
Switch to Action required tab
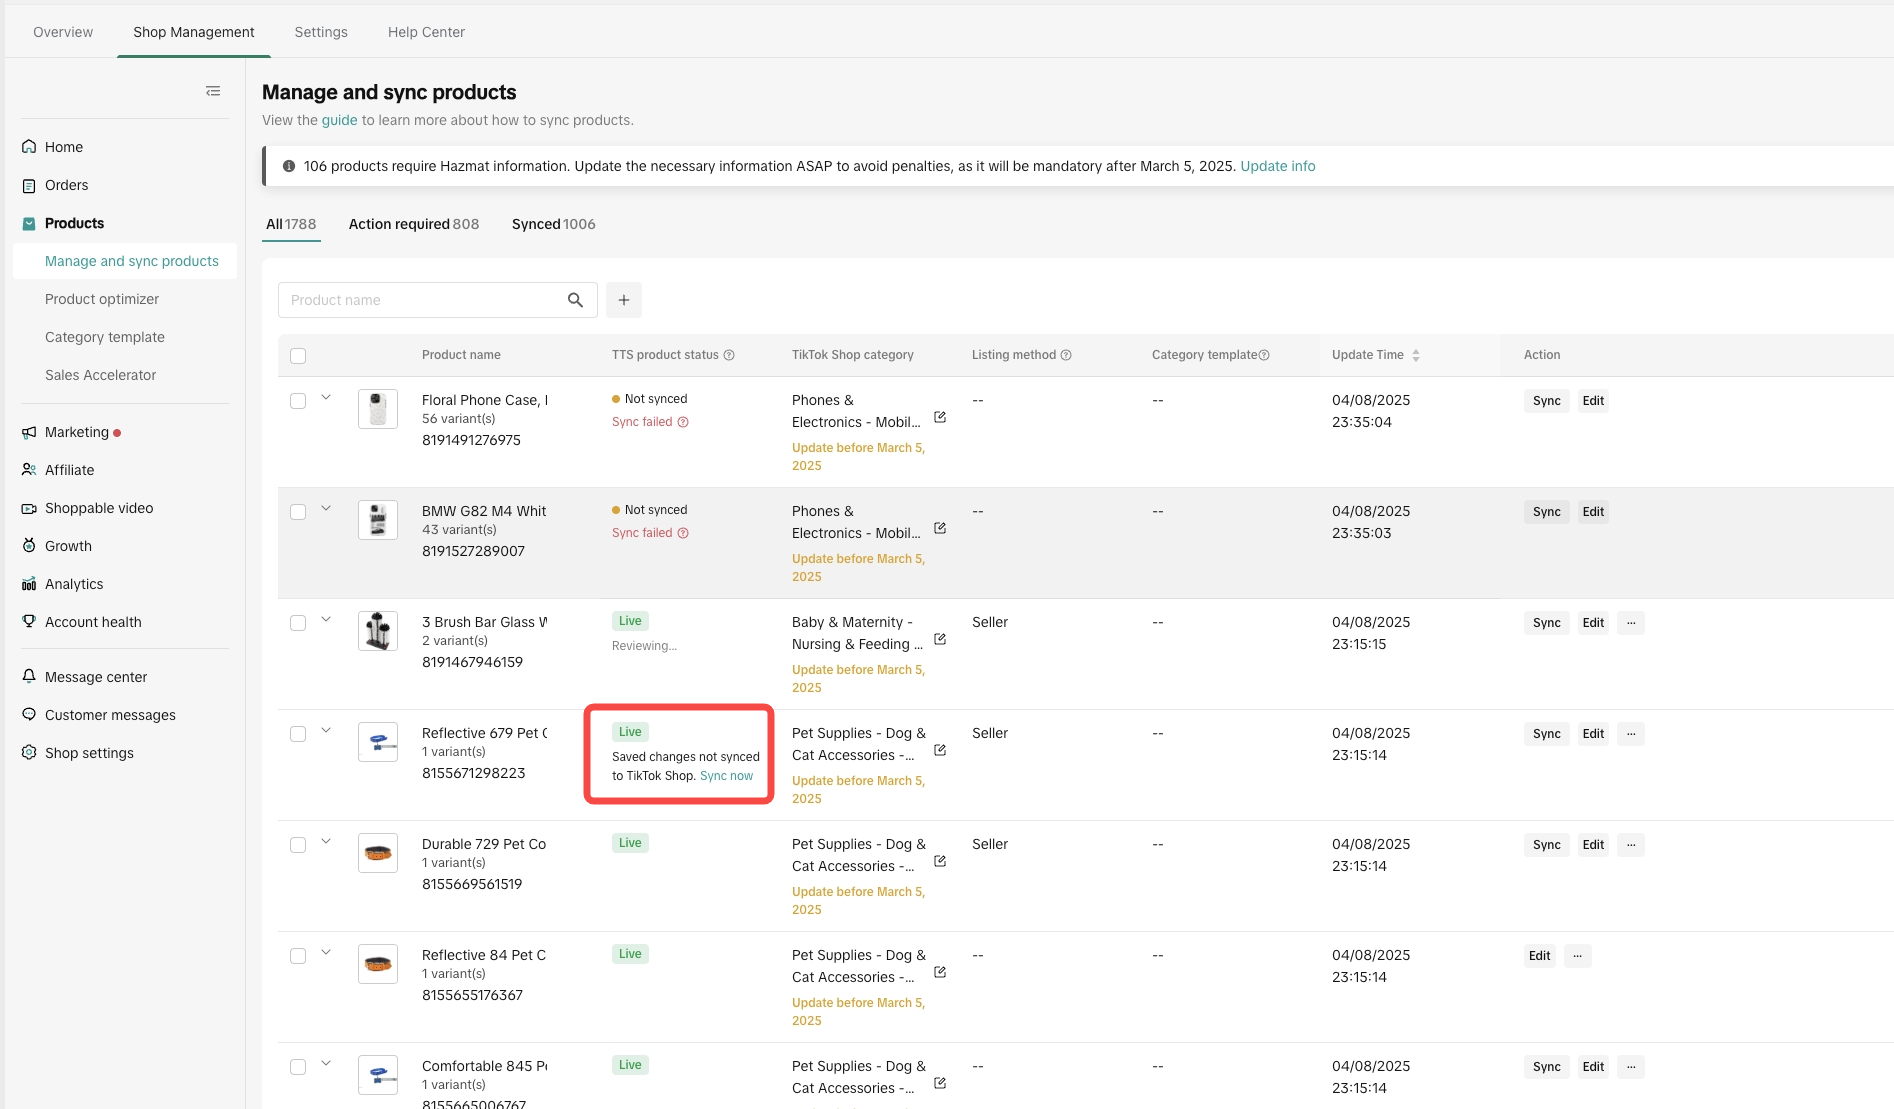click(x=413, y=224)
